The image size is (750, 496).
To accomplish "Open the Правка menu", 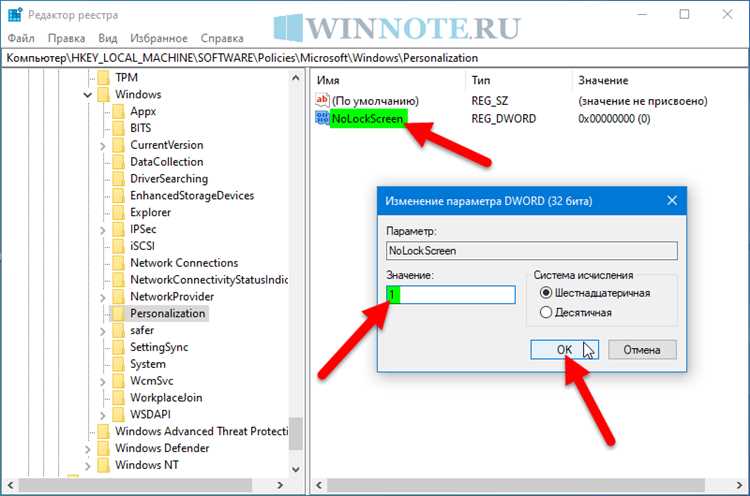I will [66, 38].
